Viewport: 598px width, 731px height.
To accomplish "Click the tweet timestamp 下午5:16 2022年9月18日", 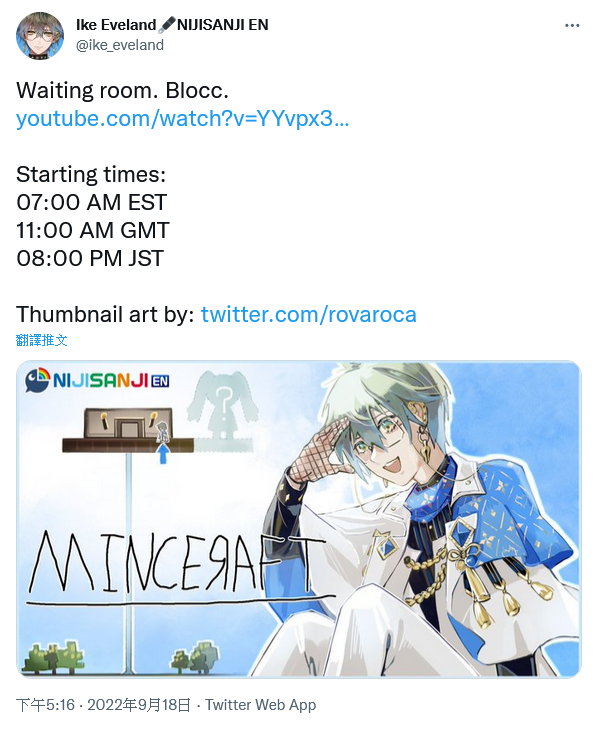I will click(x=103, y=705).
